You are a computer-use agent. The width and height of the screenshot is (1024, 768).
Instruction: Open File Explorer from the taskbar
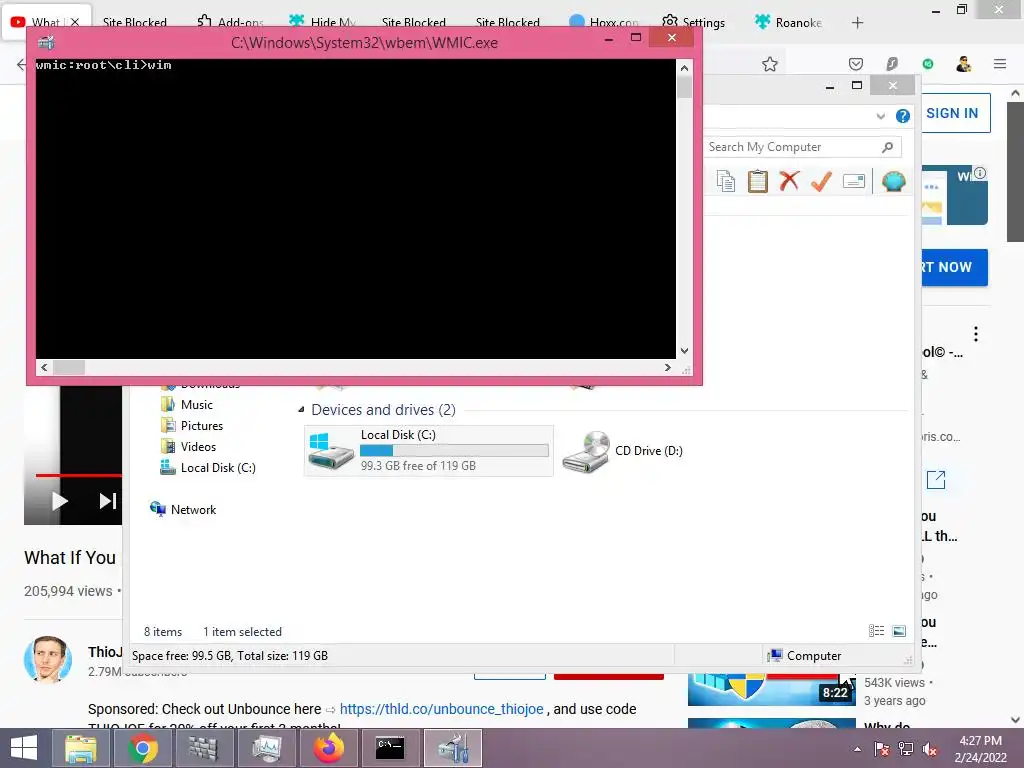[81, 748]
